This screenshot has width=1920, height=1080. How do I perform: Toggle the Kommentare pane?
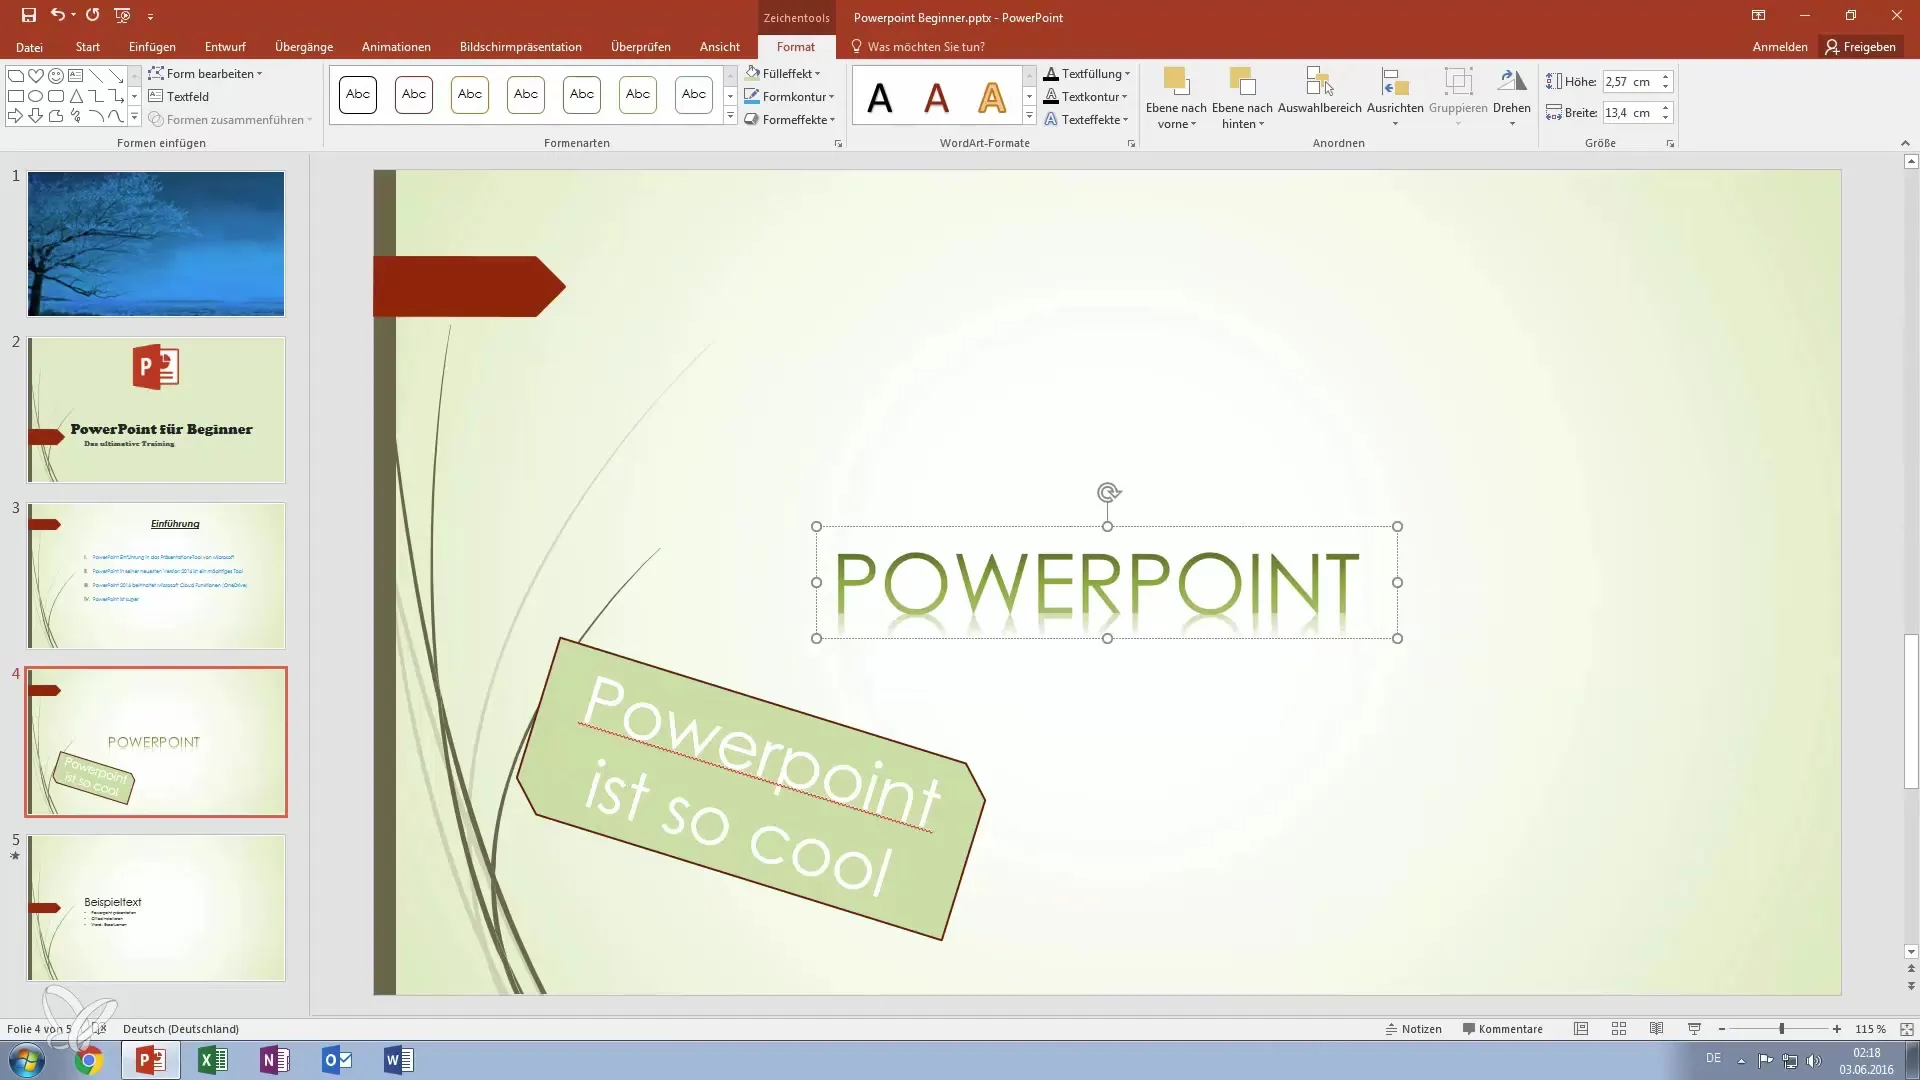pyautogui.click(x=1502, y=1029)
